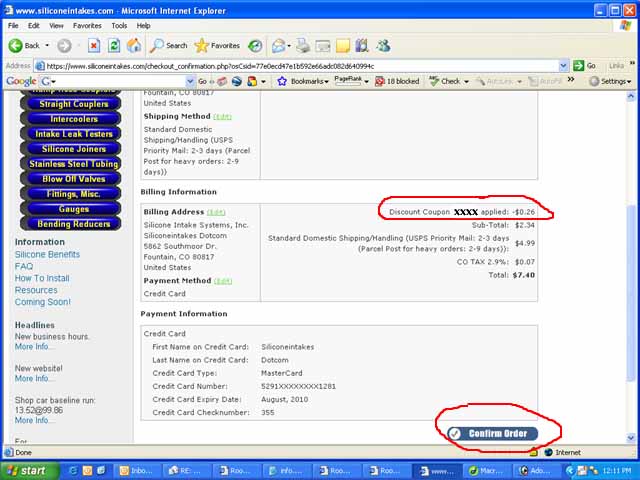
Task: Open the Gauges category
Action: (x=71, y=209)
